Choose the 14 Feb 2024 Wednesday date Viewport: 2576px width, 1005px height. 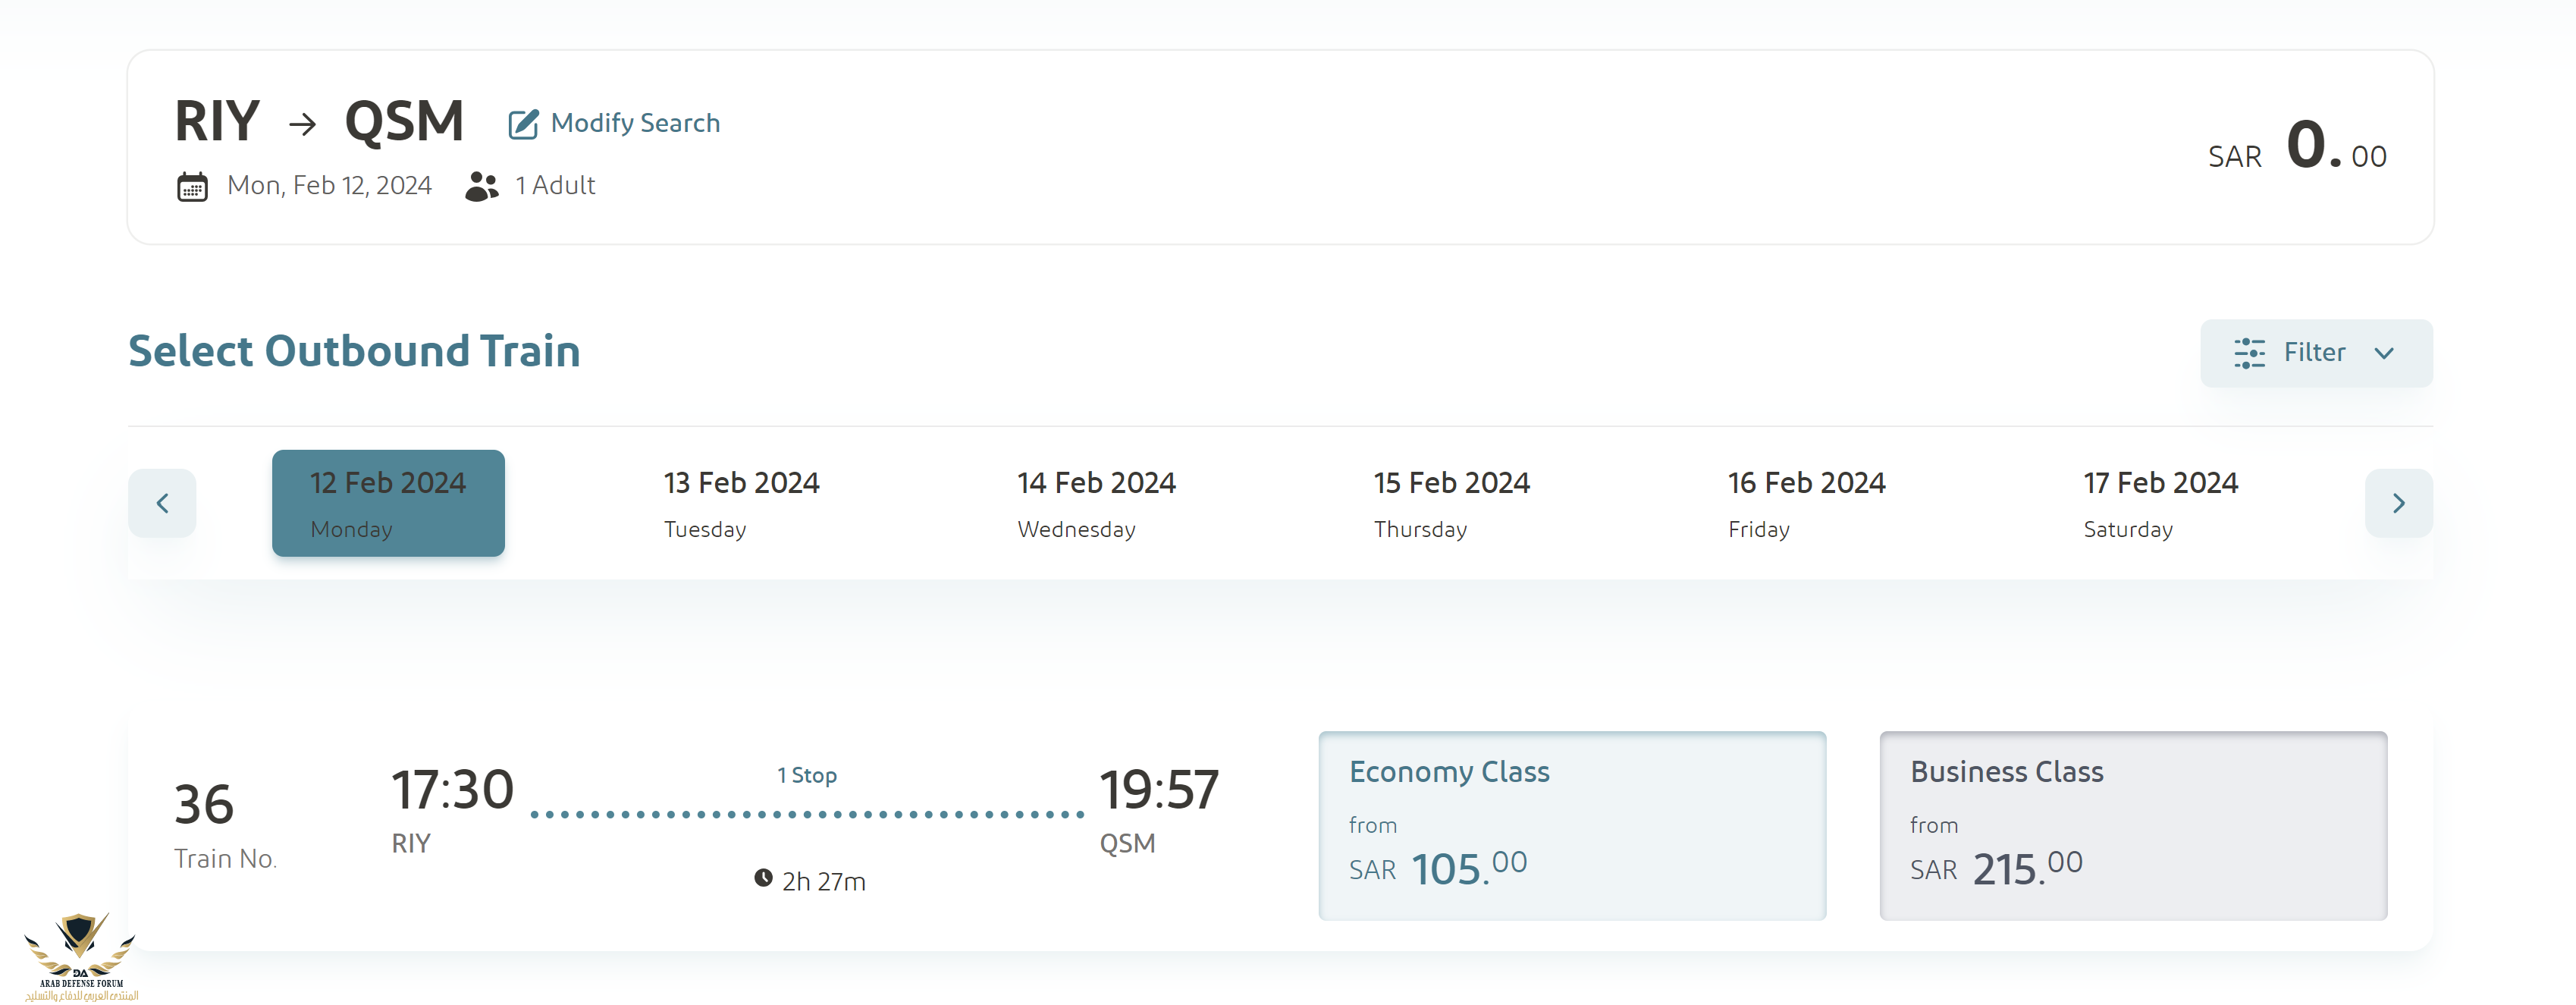point(1096,503)
